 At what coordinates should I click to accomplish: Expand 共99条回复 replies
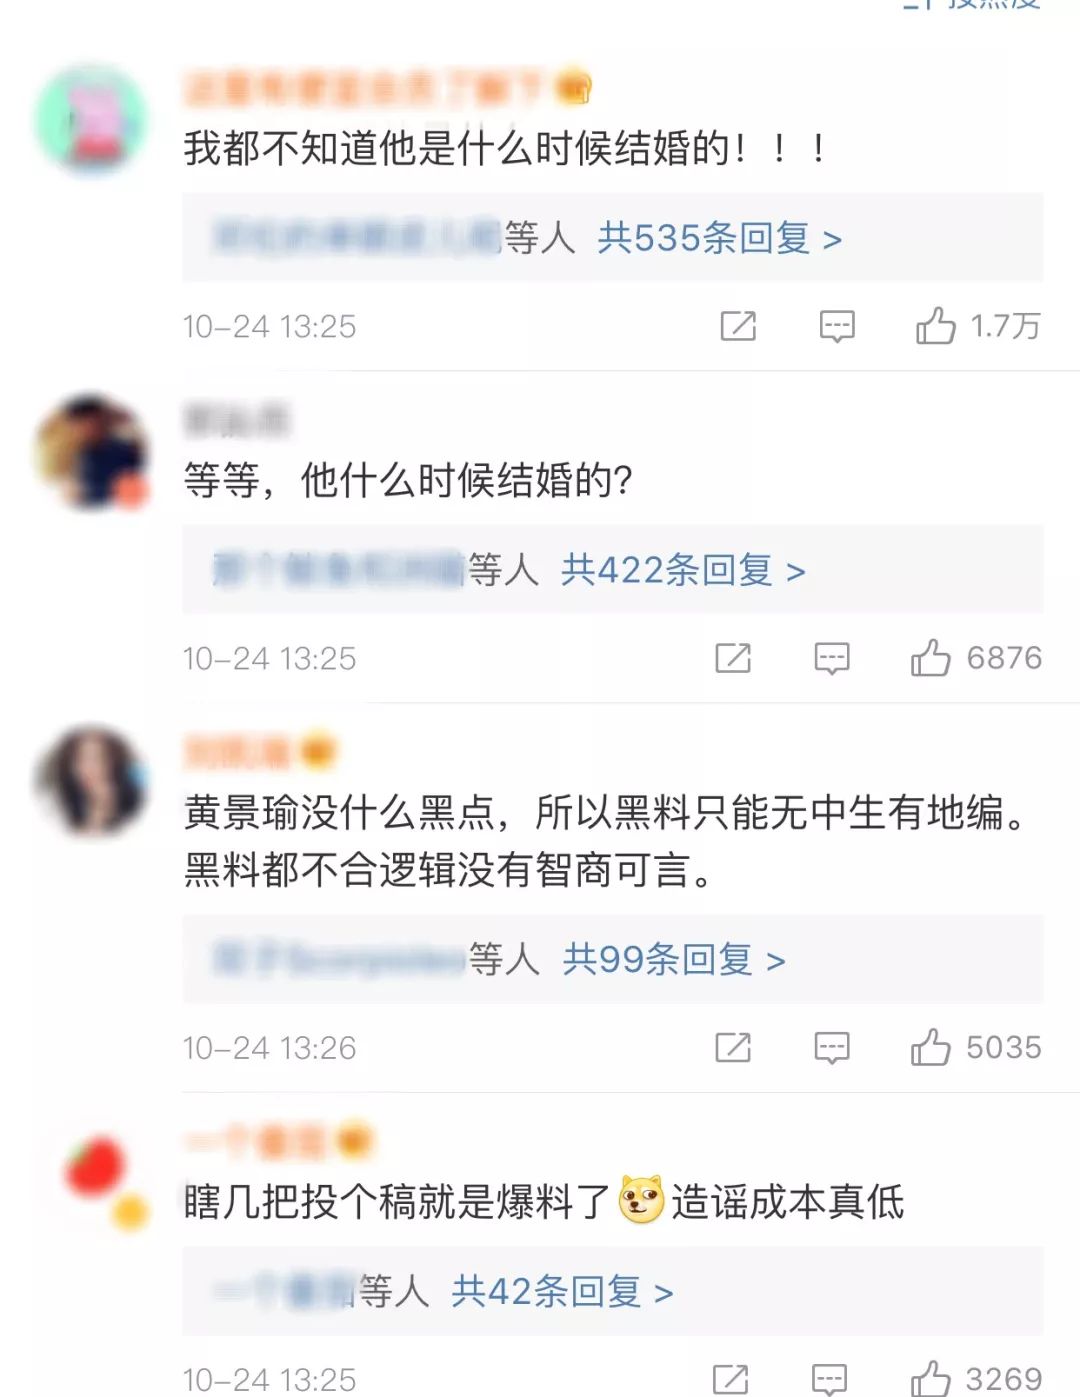tap(674, 959)
